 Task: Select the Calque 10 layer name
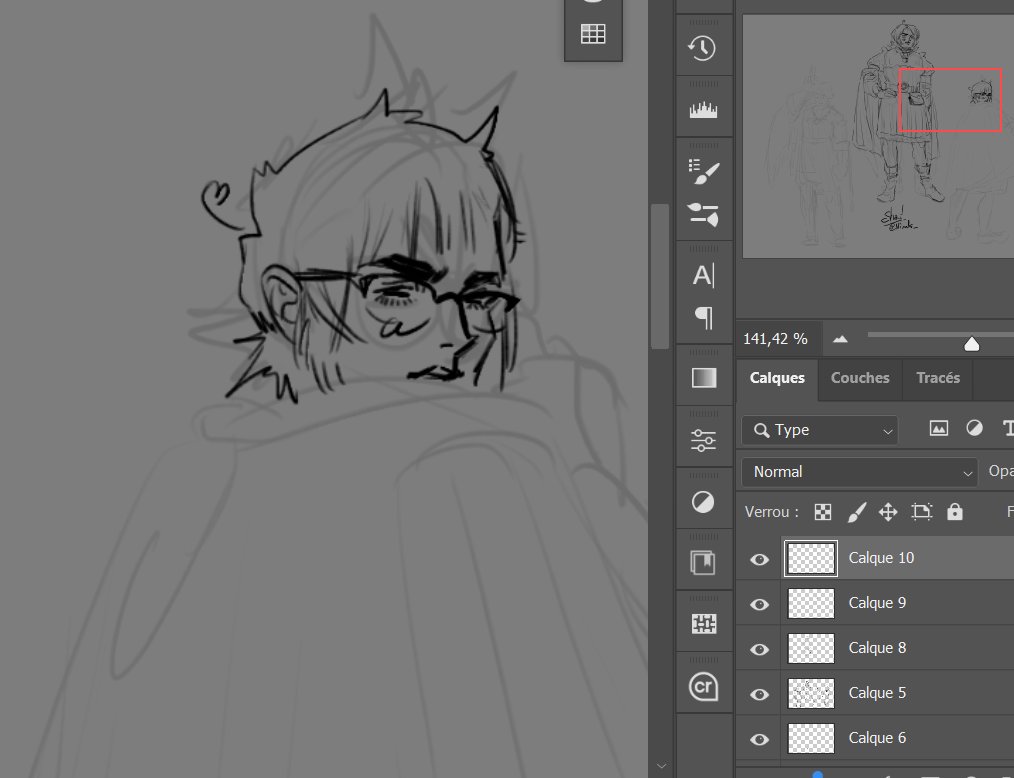click(881, 557)
